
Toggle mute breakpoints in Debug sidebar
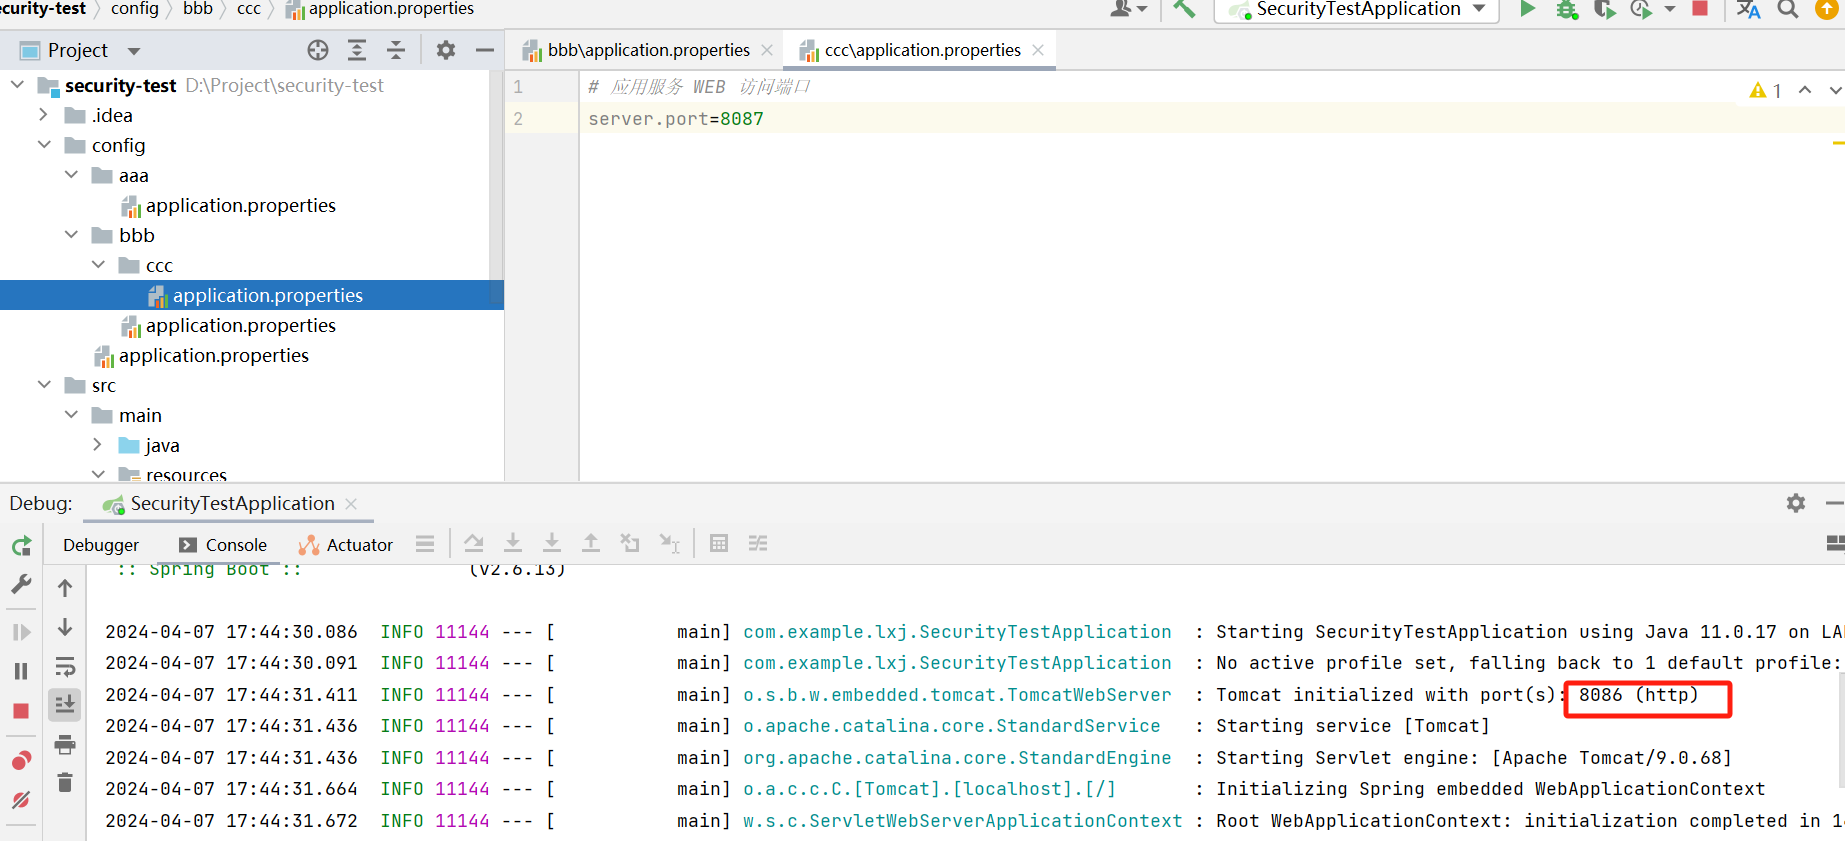[x=21, y=800]
